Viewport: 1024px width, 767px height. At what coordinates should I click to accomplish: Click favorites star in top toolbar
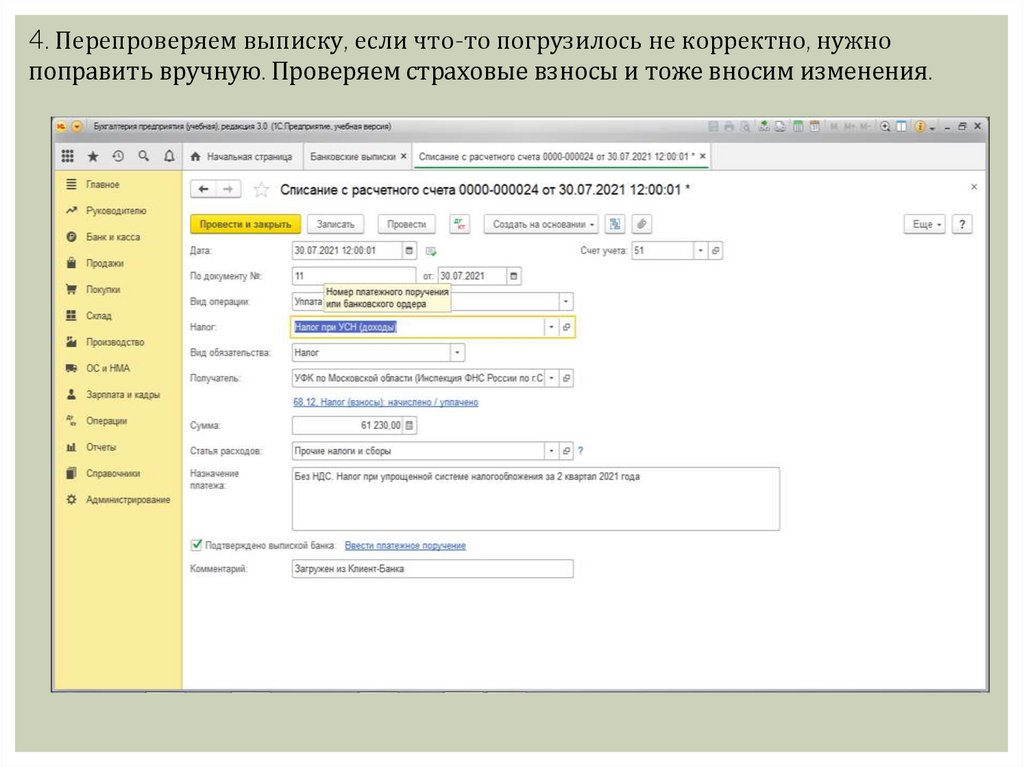(x=93, y=157)
